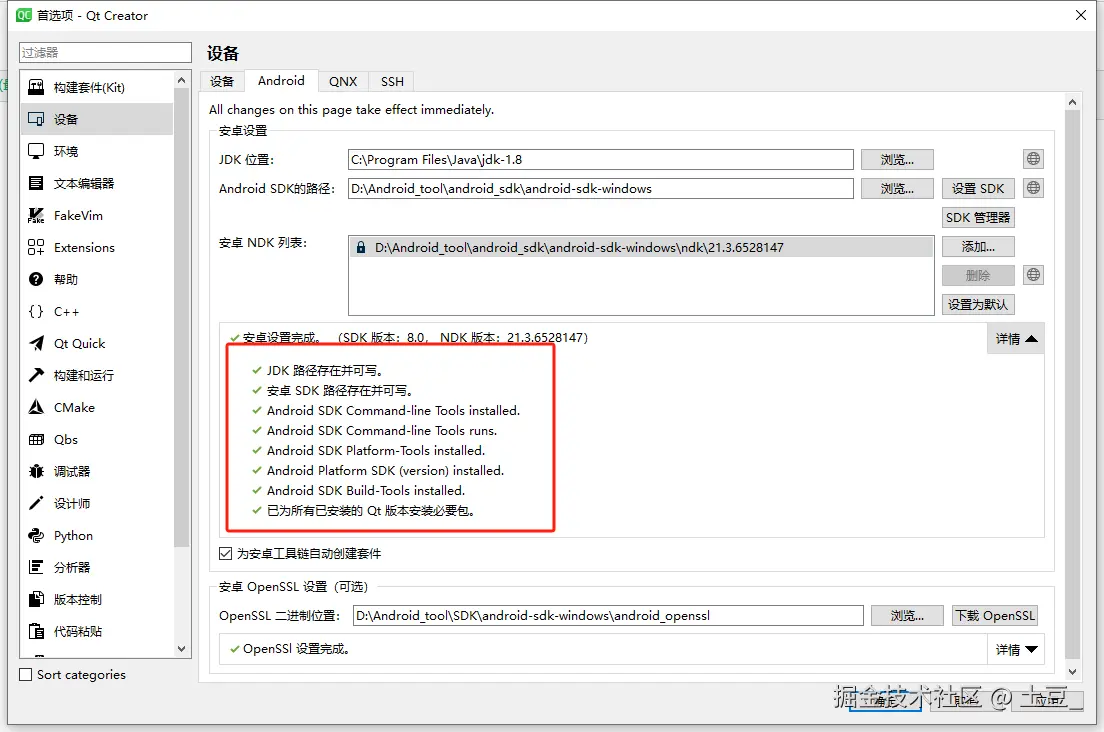Collapse the 安卓设置 详情 details panel
This screenshot has height=732, width=1104.
(x=1016, y=339)
